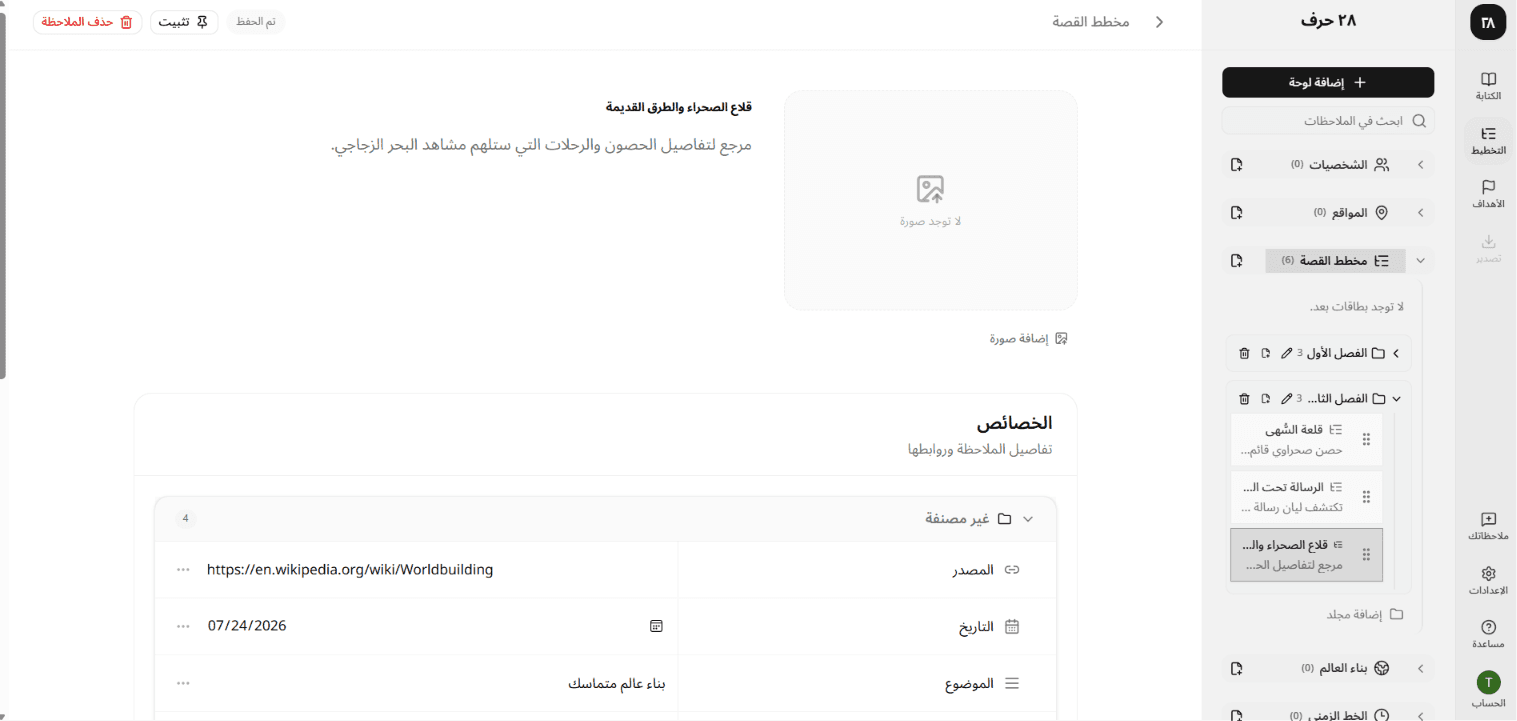
Task: Add a note inside الفصل الأول folder
Action: point(1265,353)
